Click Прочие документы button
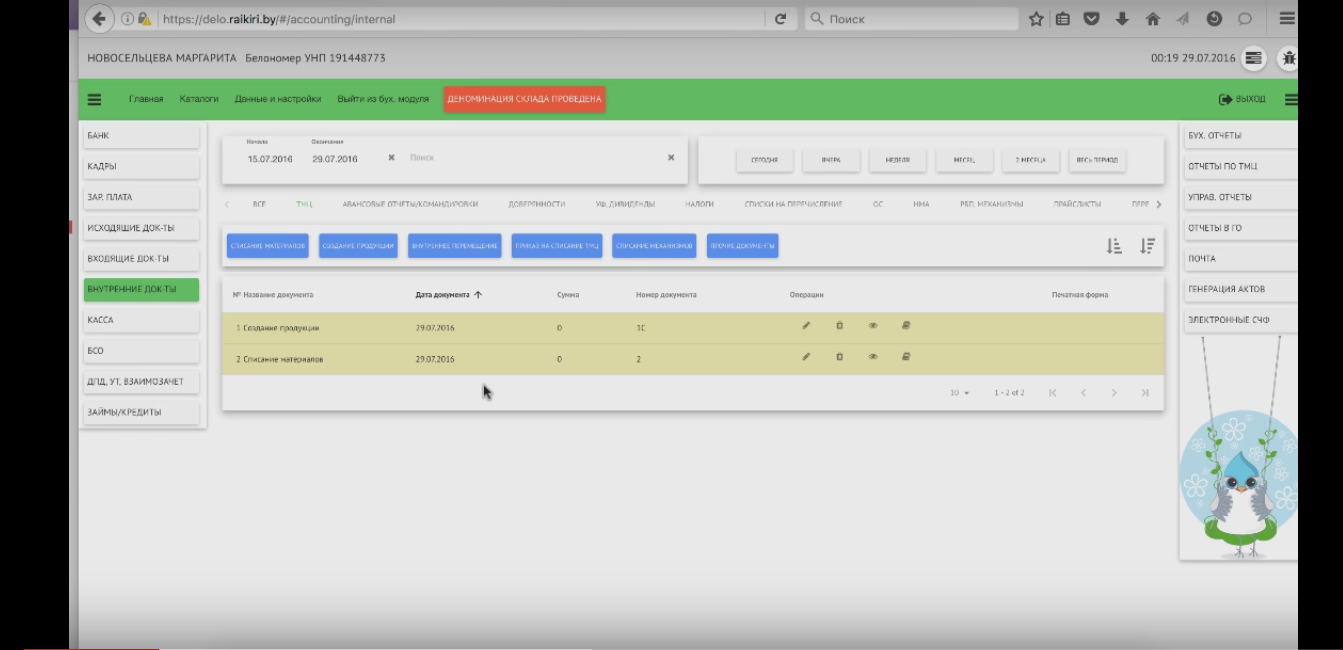The width and height of the screenshot is (1343, 650). click(x=742, y=246)
